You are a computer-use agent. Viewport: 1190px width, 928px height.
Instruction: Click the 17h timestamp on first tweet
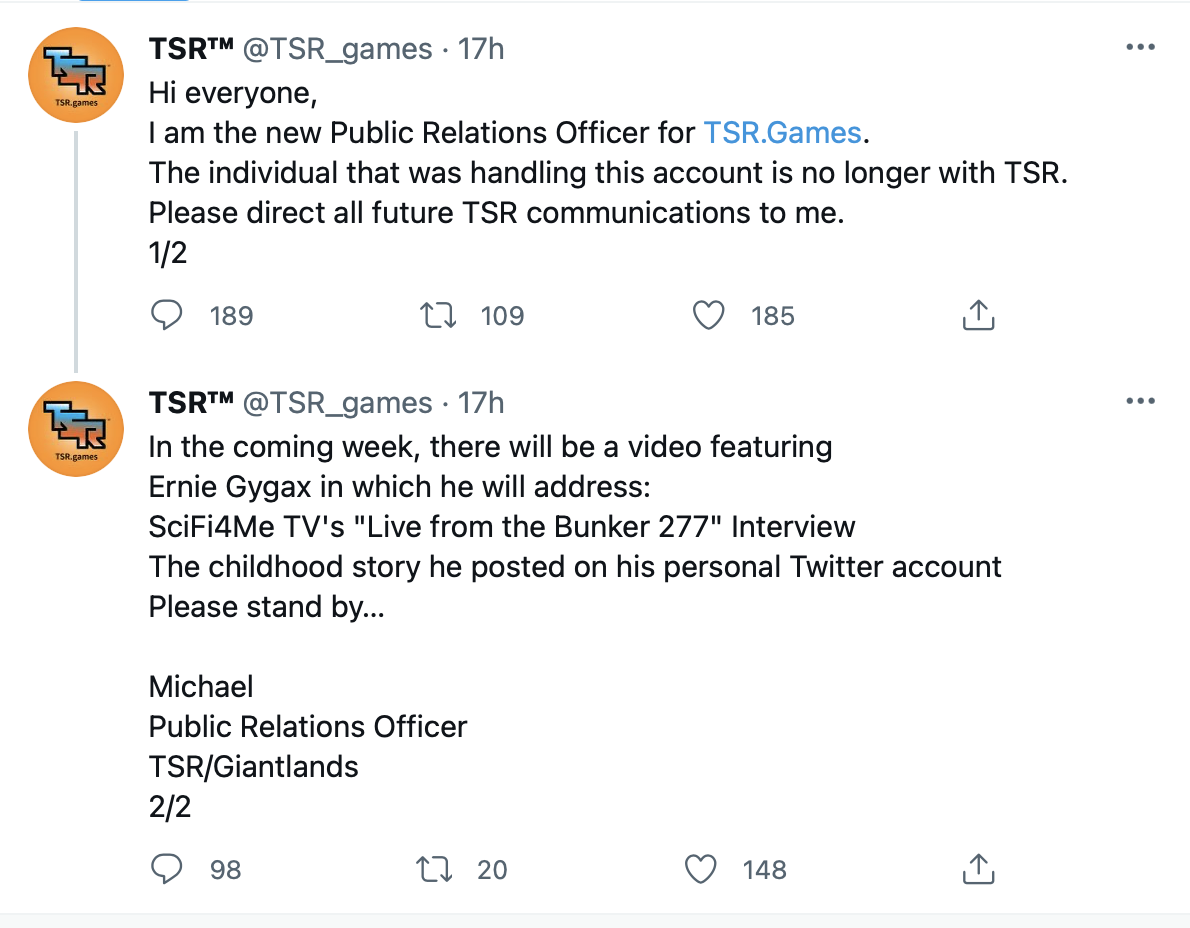coord(481,49)
